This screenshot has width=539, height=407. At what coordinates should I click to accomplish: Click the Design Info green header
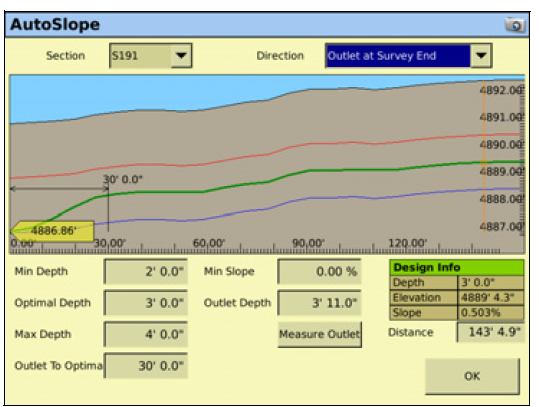[x=457, y=267]
